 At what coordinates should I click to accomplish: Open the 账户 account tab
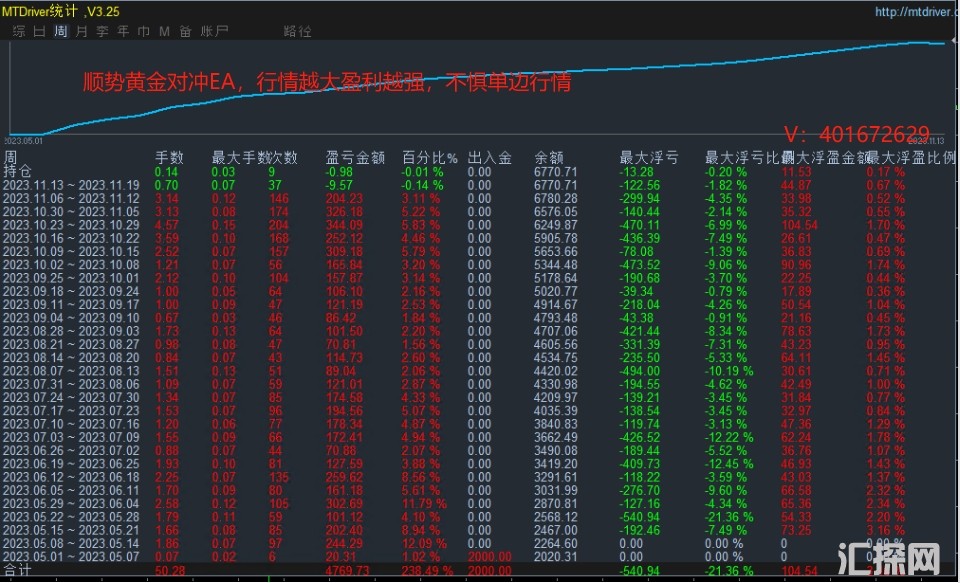(x=214, y=31)
